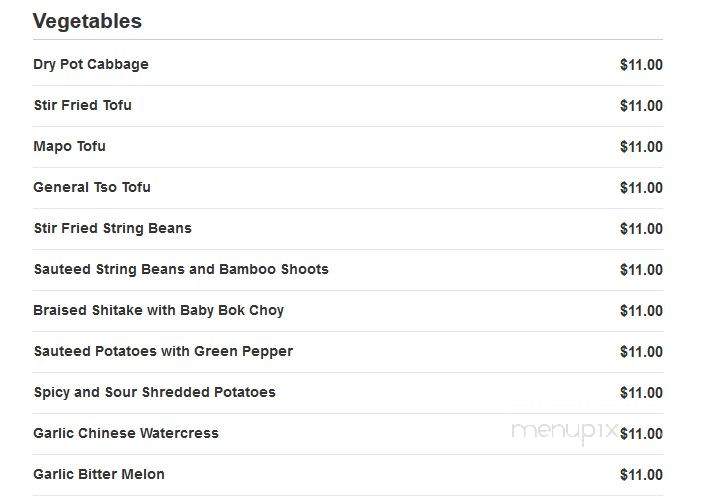Click the Dry Pot Cabbage price
Viewport: 726px width, 499px height.
pos(641,65)
